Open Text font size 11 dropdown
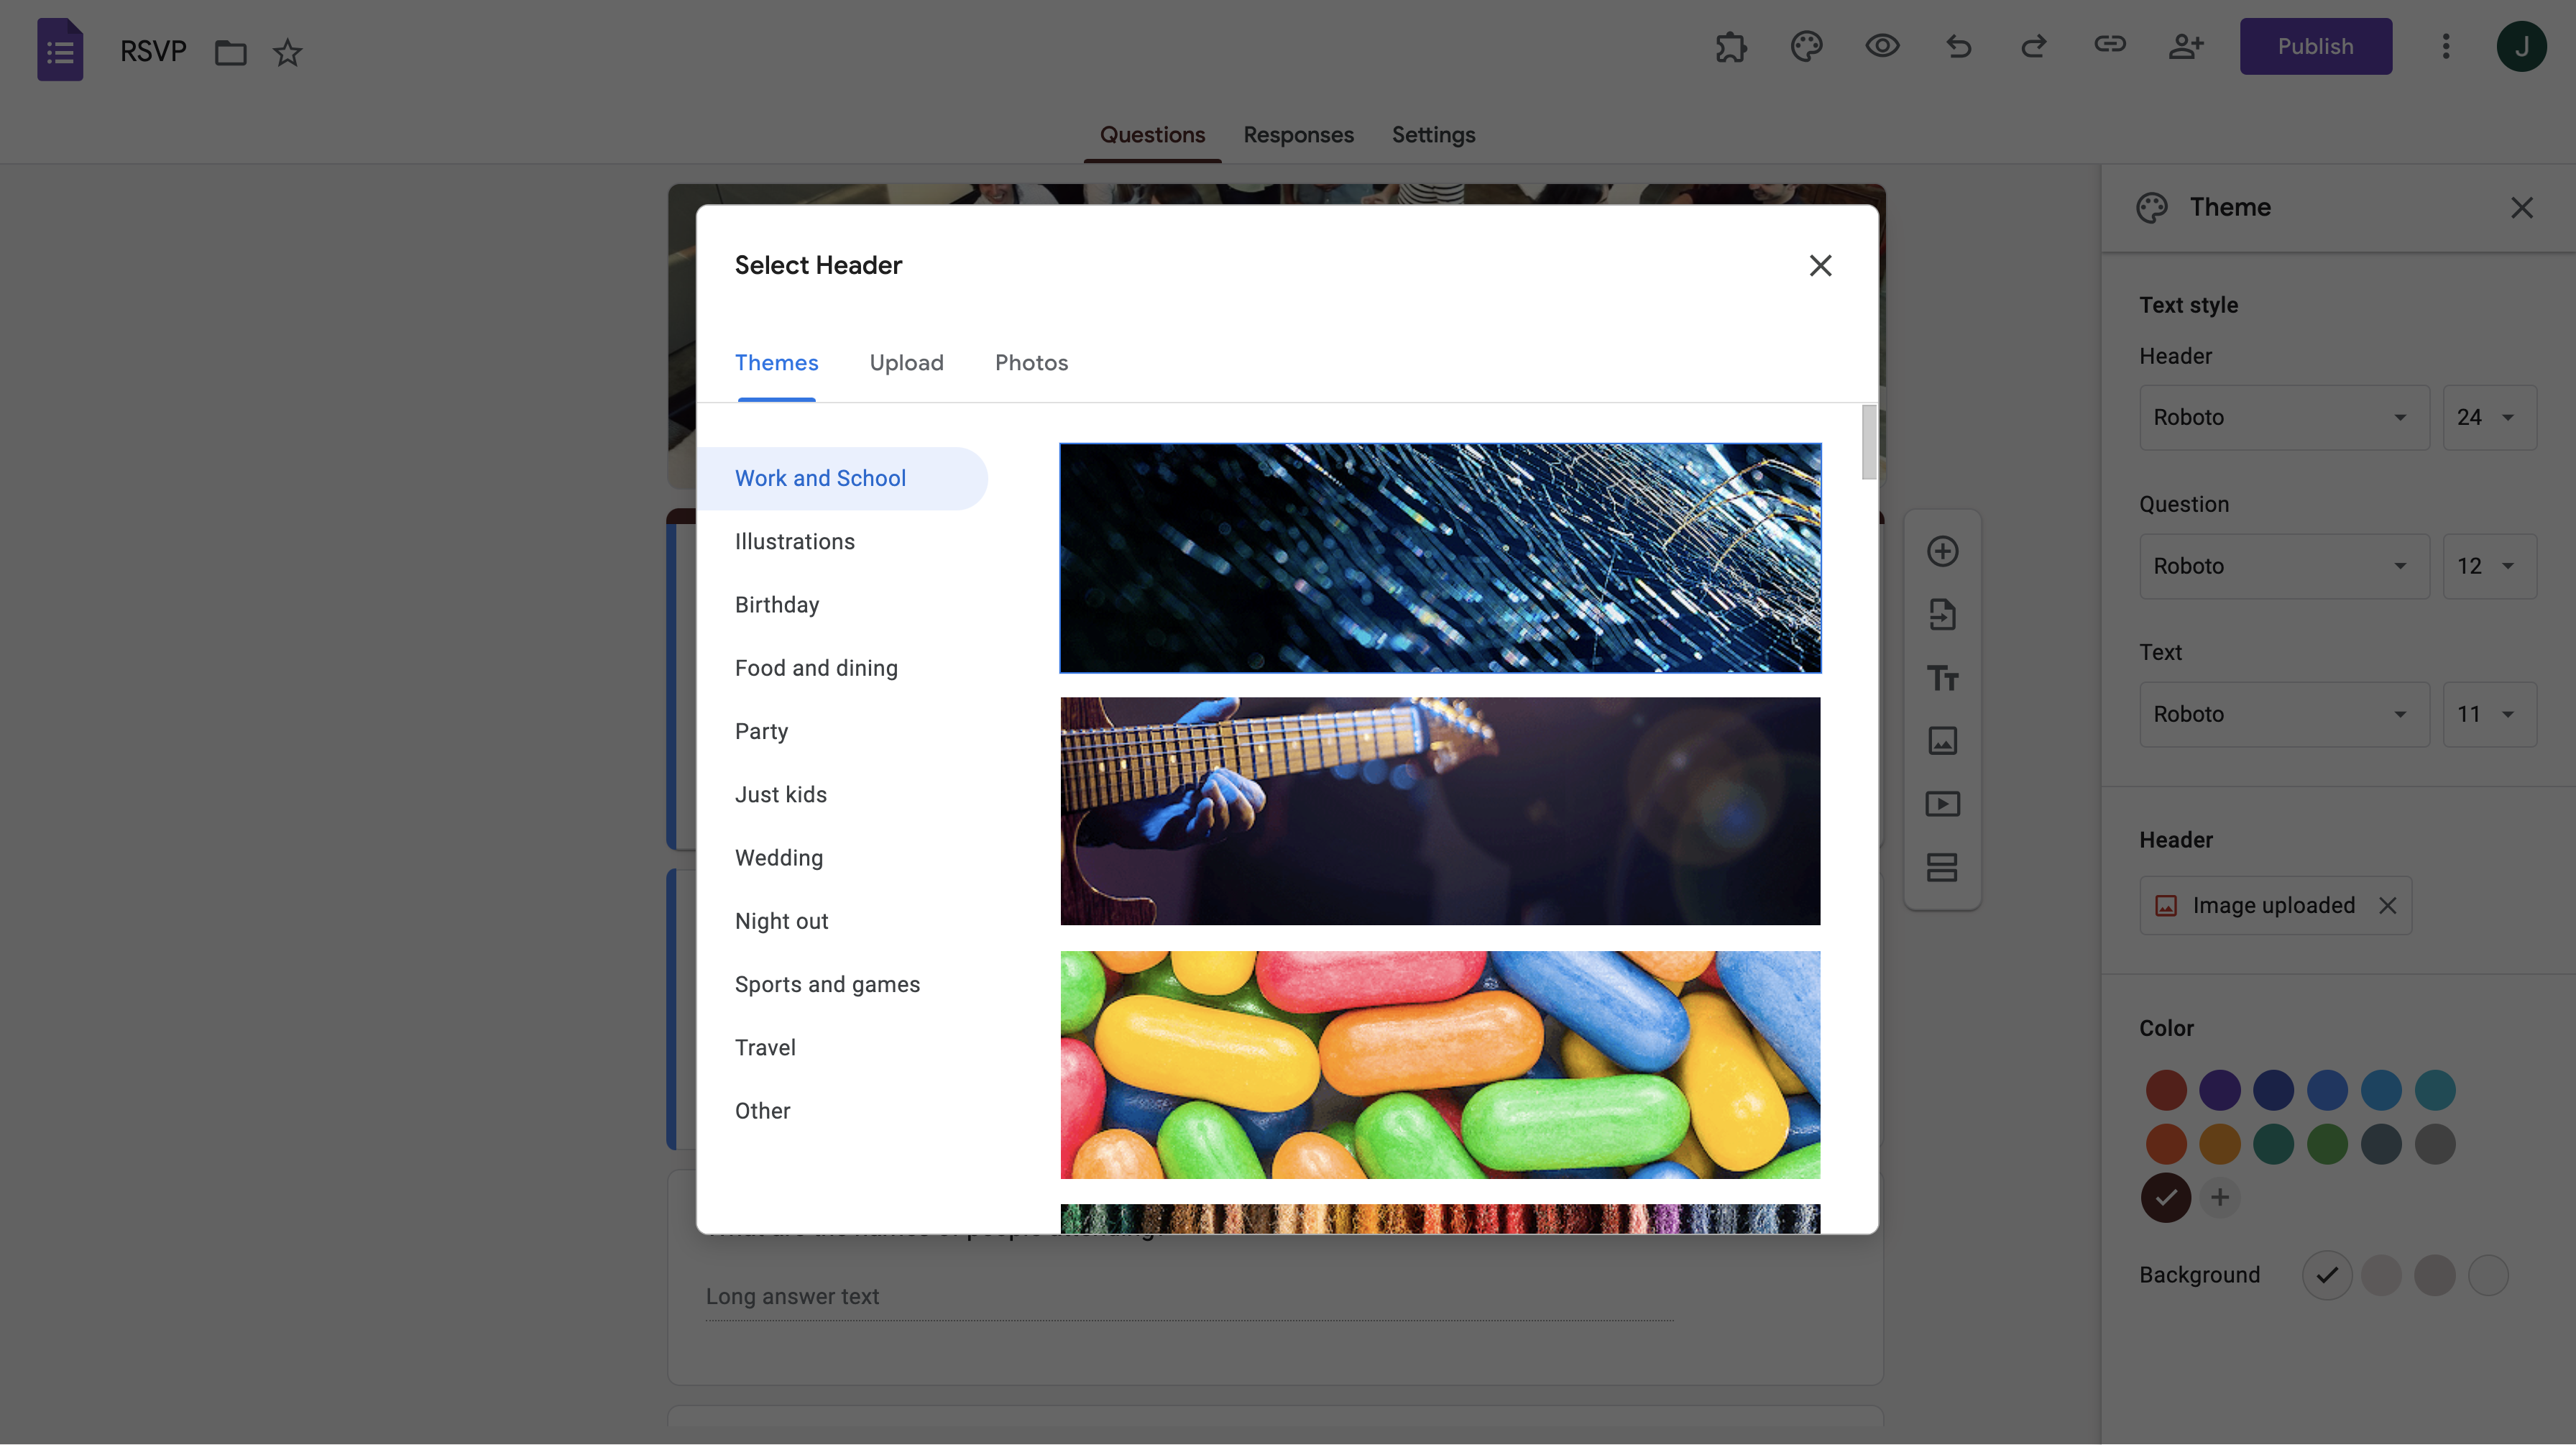Image resolution: width=2576 pixels, height=1445 pixels. coord(2489,714)
